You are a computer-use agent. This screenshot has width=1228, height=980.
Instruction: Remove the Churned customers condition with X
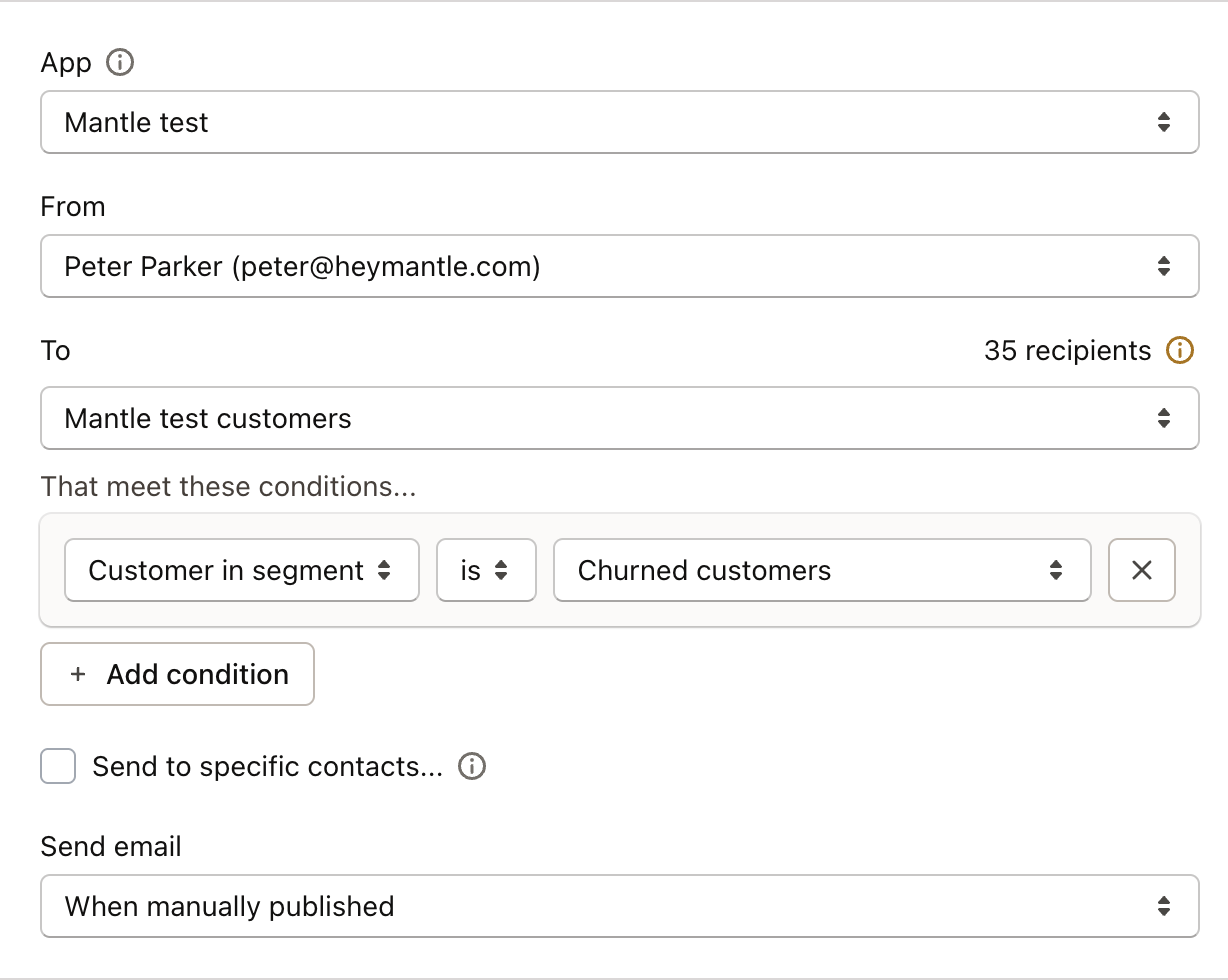tap(1141, 570)
